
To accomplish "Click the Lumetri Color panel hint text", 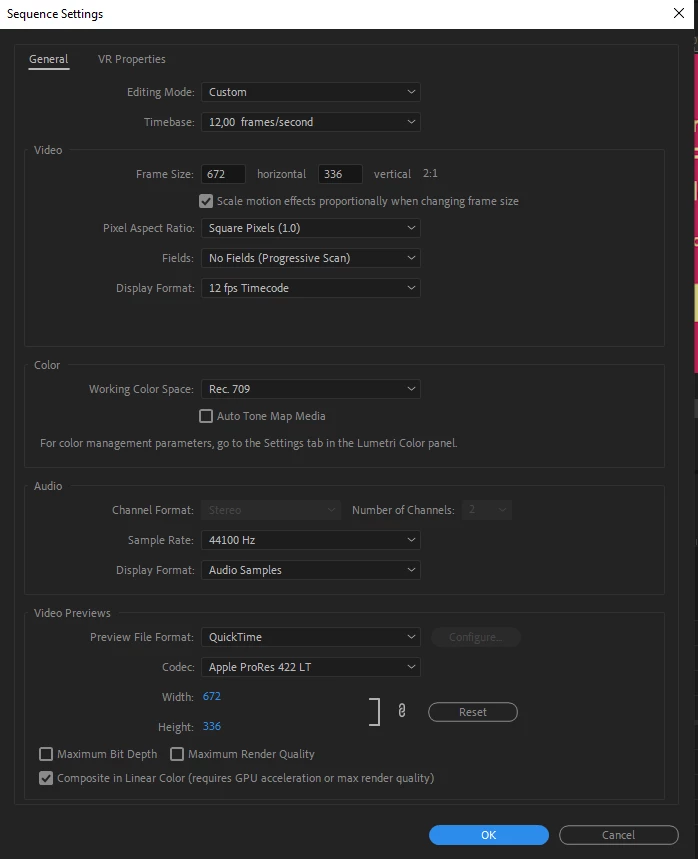I will tap(248, 443).
